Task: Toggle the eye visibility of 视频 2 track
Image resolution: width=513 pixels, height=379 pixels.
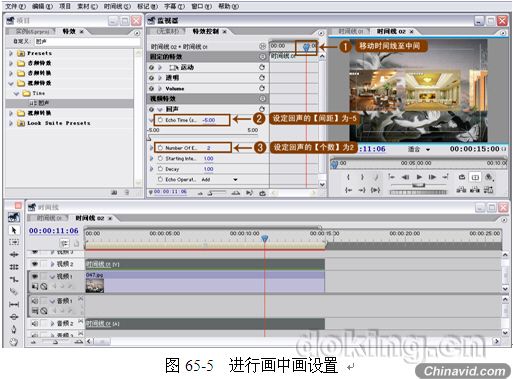Action: pos(35,264)
